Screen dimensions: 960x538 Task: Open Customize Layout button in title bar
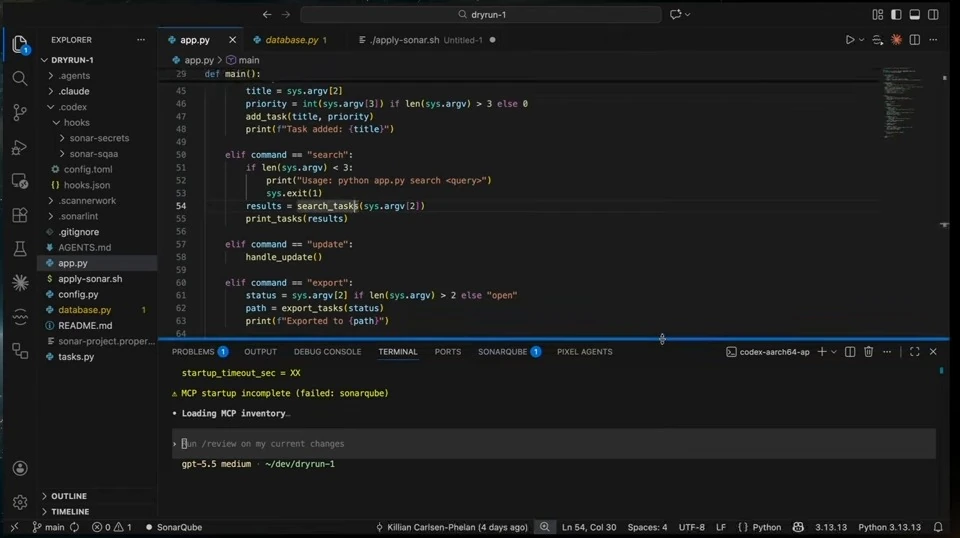click(x=878, y=14)
